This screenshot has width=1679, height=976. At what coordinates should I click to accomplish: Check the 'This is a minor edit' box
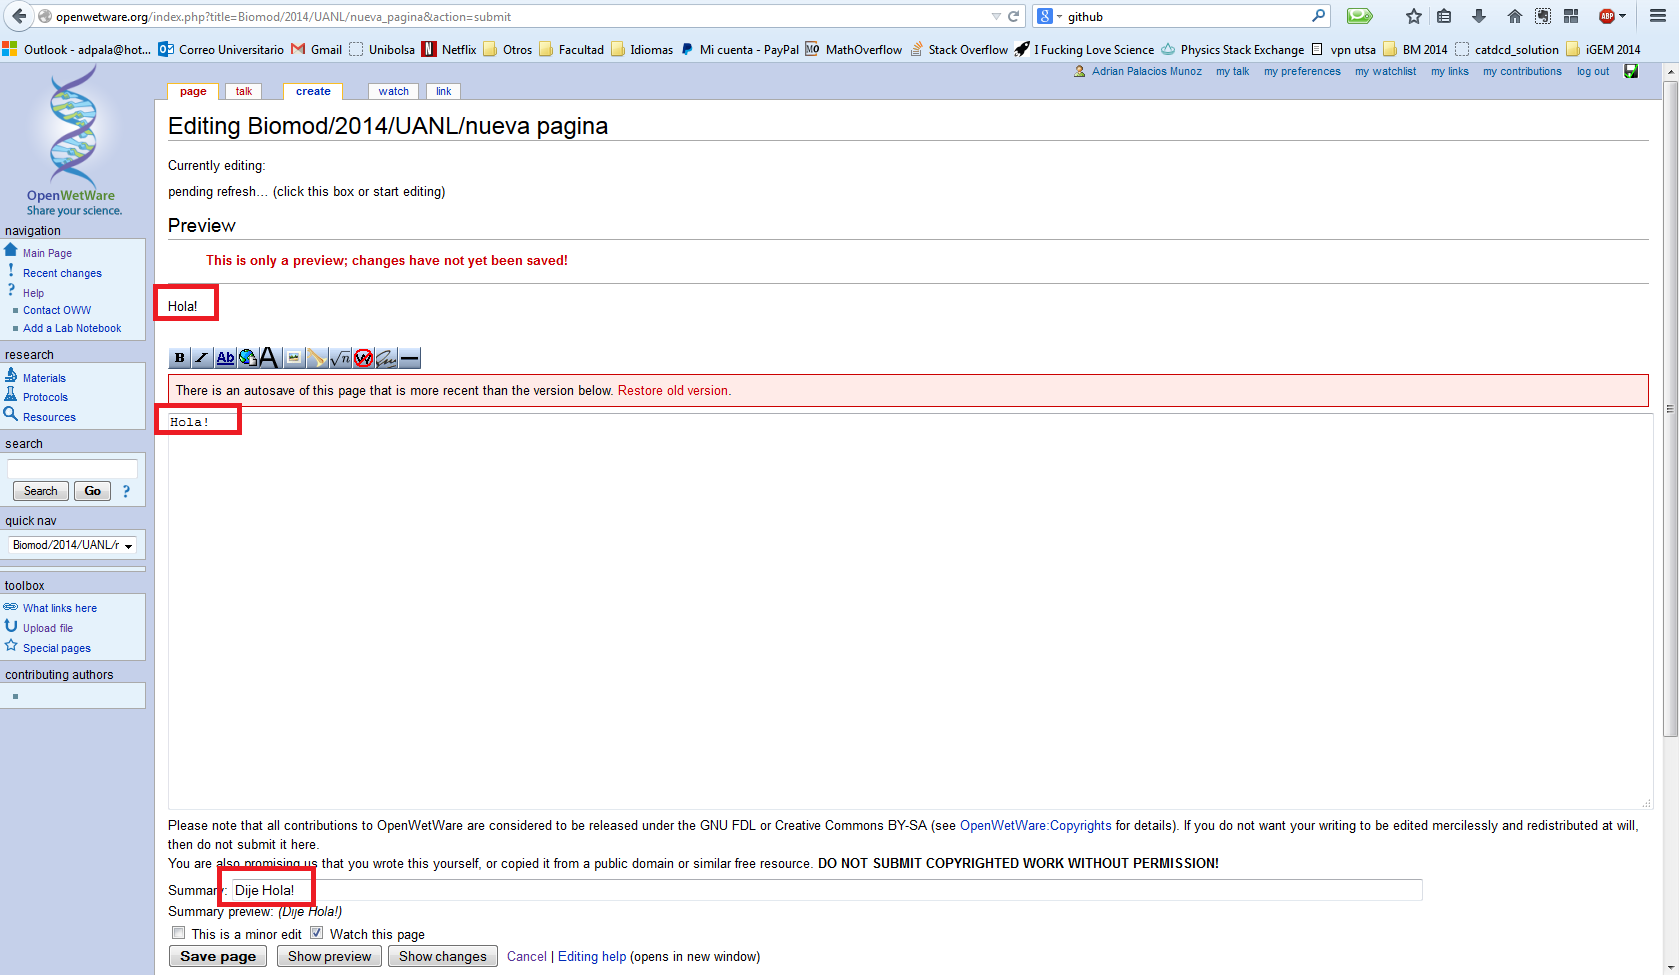pos(179,933)
